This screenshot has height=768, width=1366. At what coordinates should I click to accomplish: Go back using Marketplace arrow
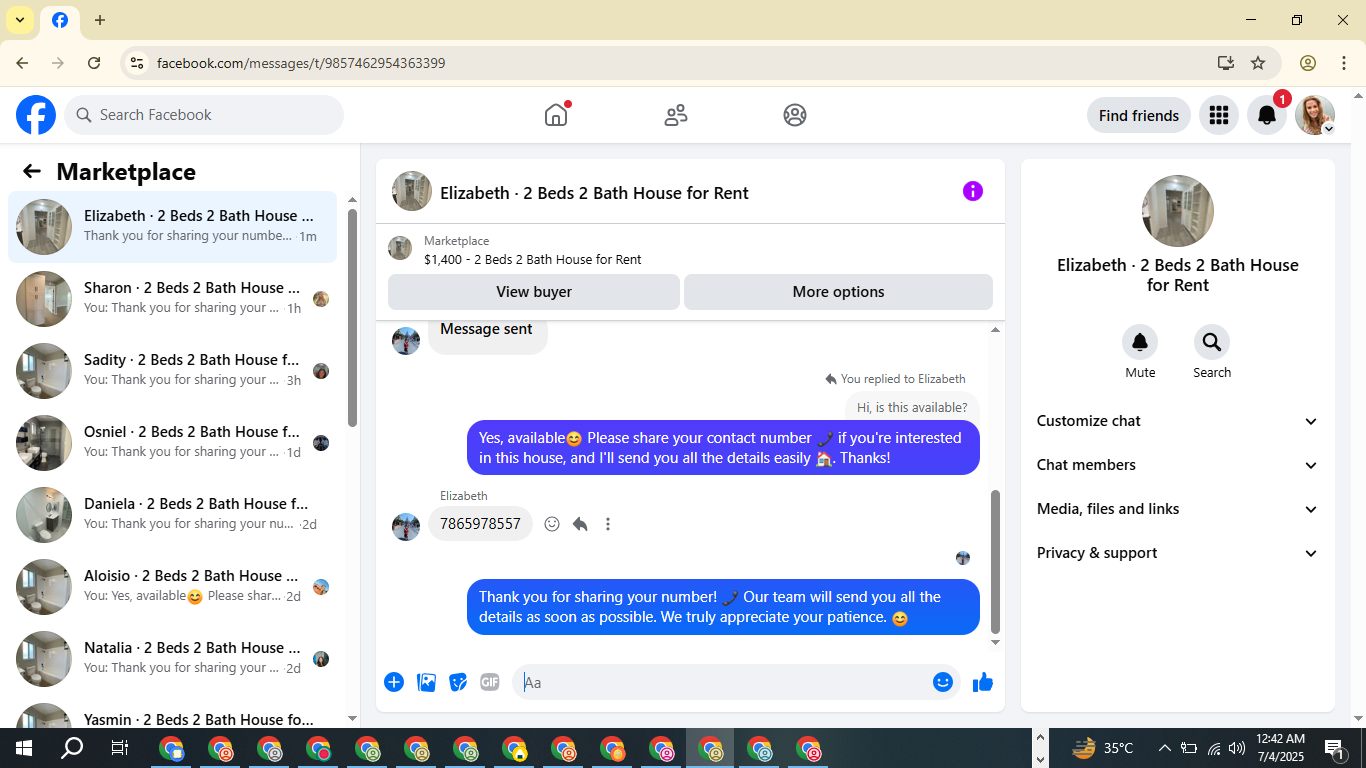click(x=32, y=171)
